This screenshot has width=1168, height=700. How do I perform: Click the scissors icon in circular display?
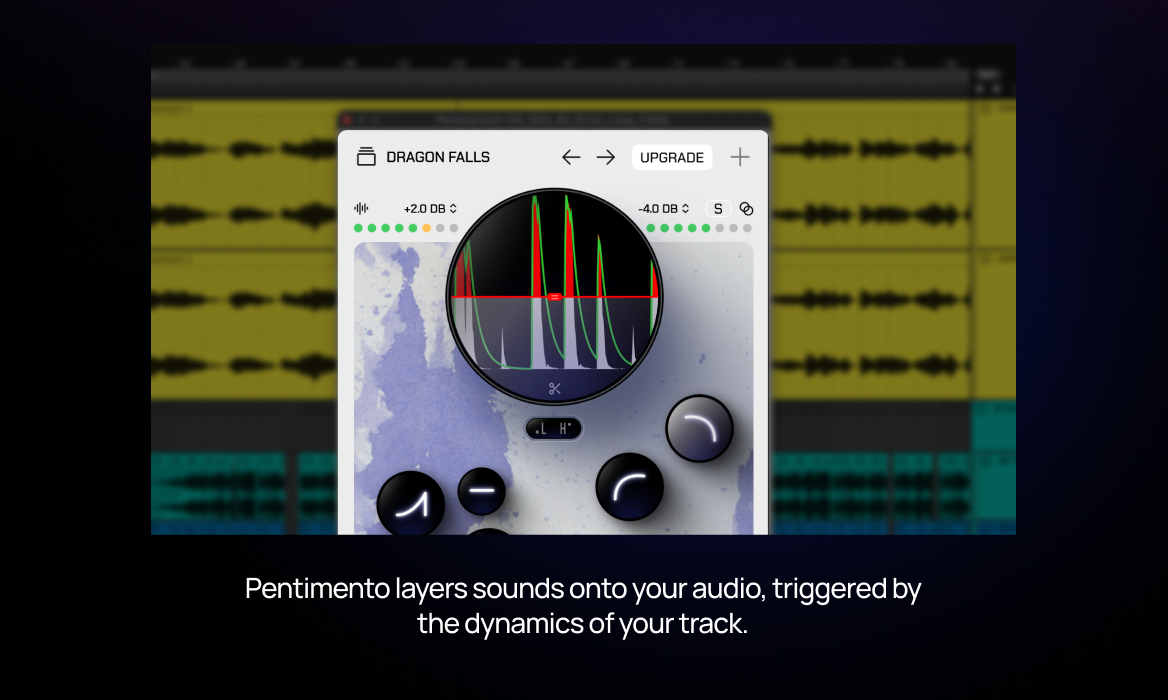click(554, 389)
